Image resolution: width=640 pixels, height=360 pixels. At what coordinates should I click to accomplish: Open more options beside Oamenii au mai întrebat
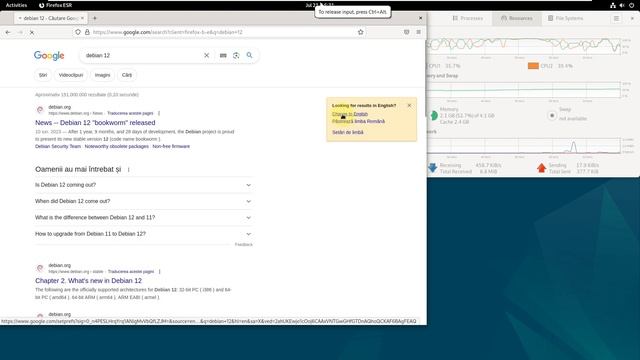click(x=129, y=169)
